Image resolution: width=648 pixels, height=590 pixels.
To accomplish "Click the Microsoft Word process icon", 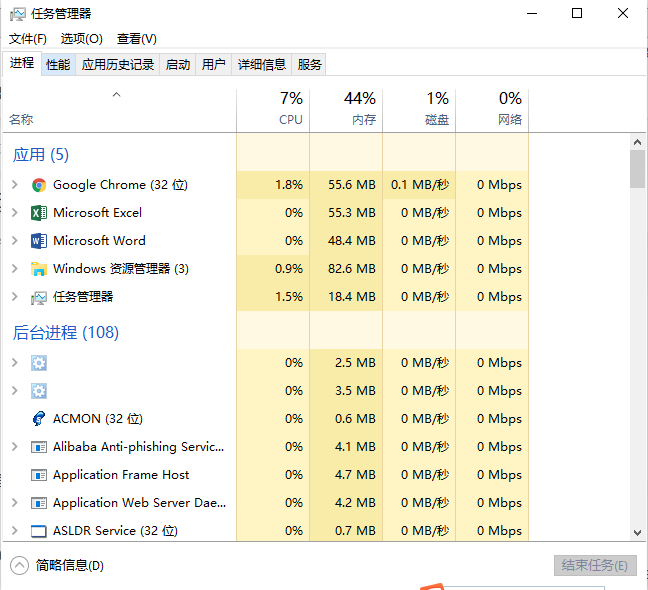I will (39, 241).
